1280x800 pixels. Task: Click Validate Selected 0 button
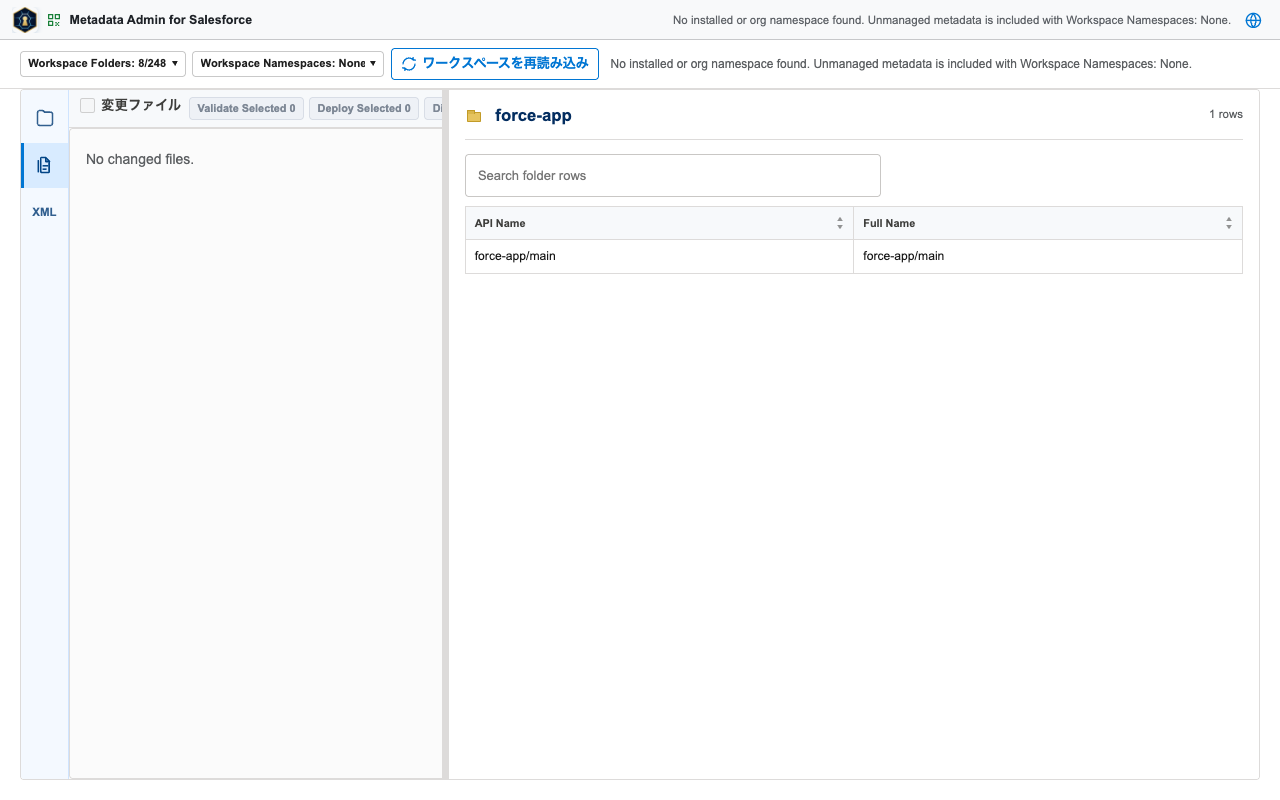246,109
